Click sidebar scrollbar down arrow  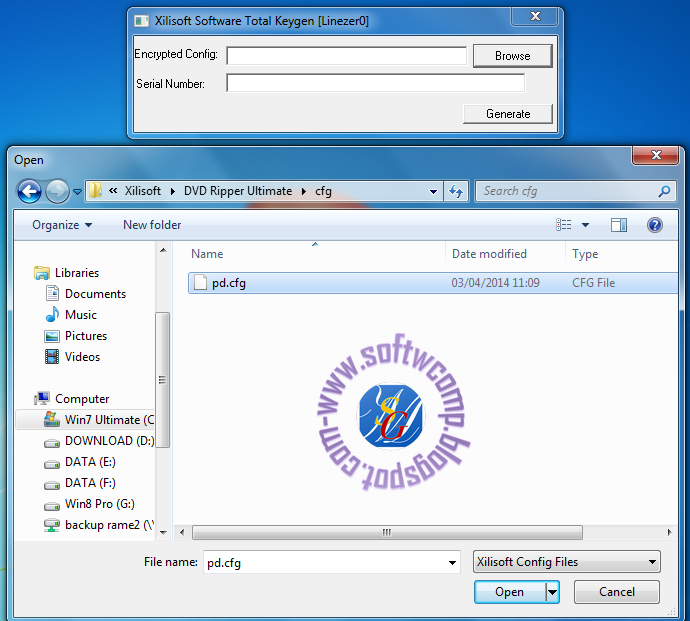(x=163, y=533)
